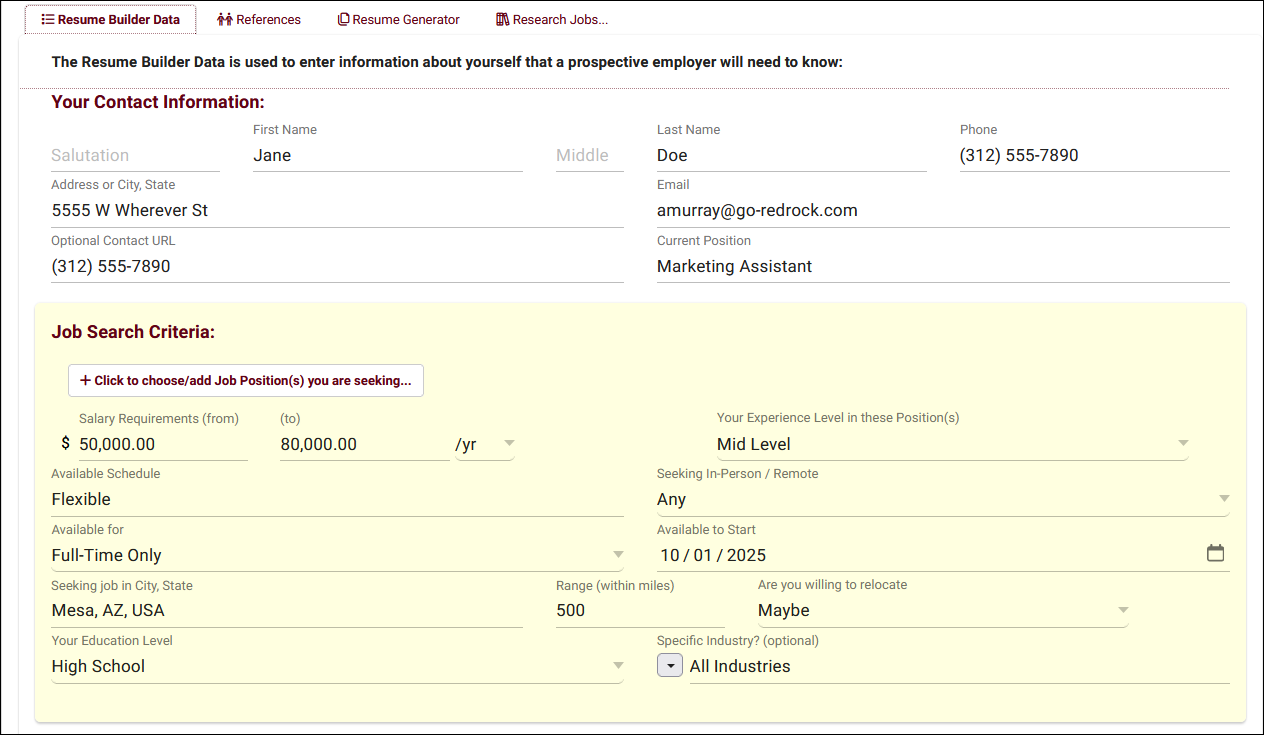Open the Resume Generator tab
This screenshot has width=1264, height=735.
click(x=398, y=19)
